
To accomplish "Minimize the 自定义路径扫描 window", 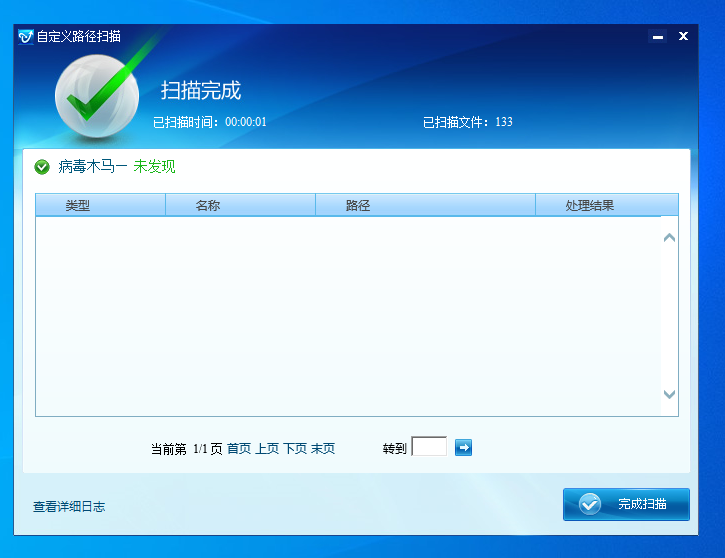I will pyautogui.click(x=657, y=37).
